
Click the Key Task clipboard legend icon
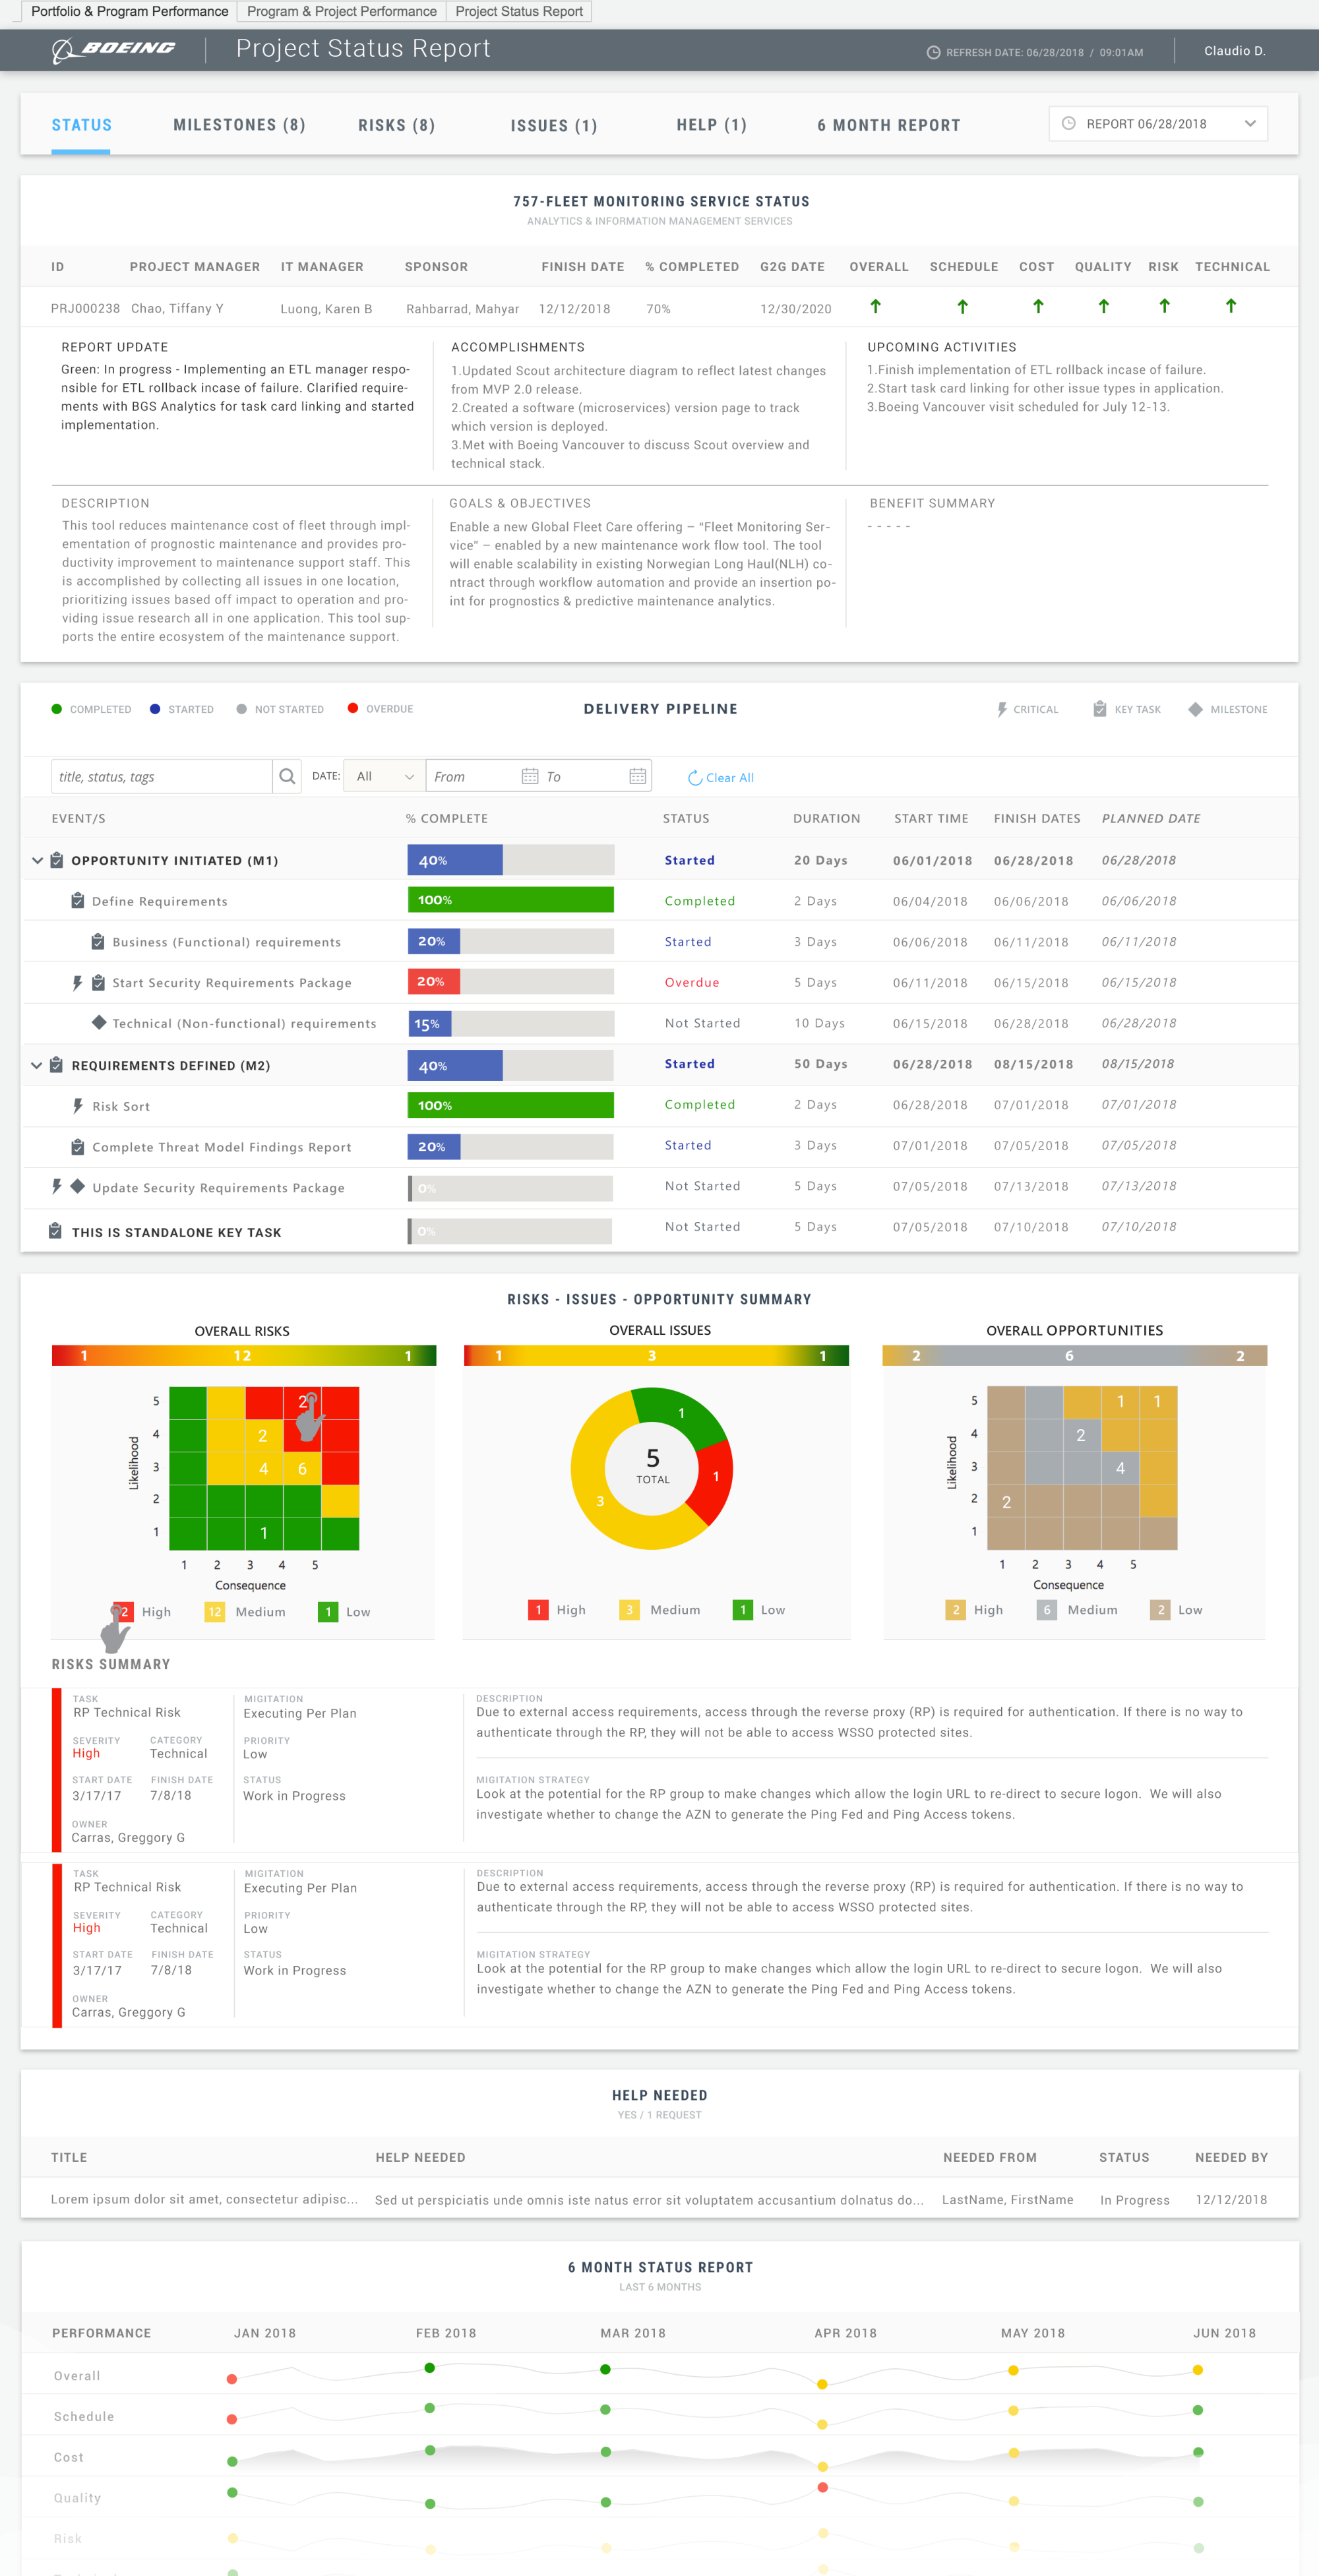tap(1099, 709)
